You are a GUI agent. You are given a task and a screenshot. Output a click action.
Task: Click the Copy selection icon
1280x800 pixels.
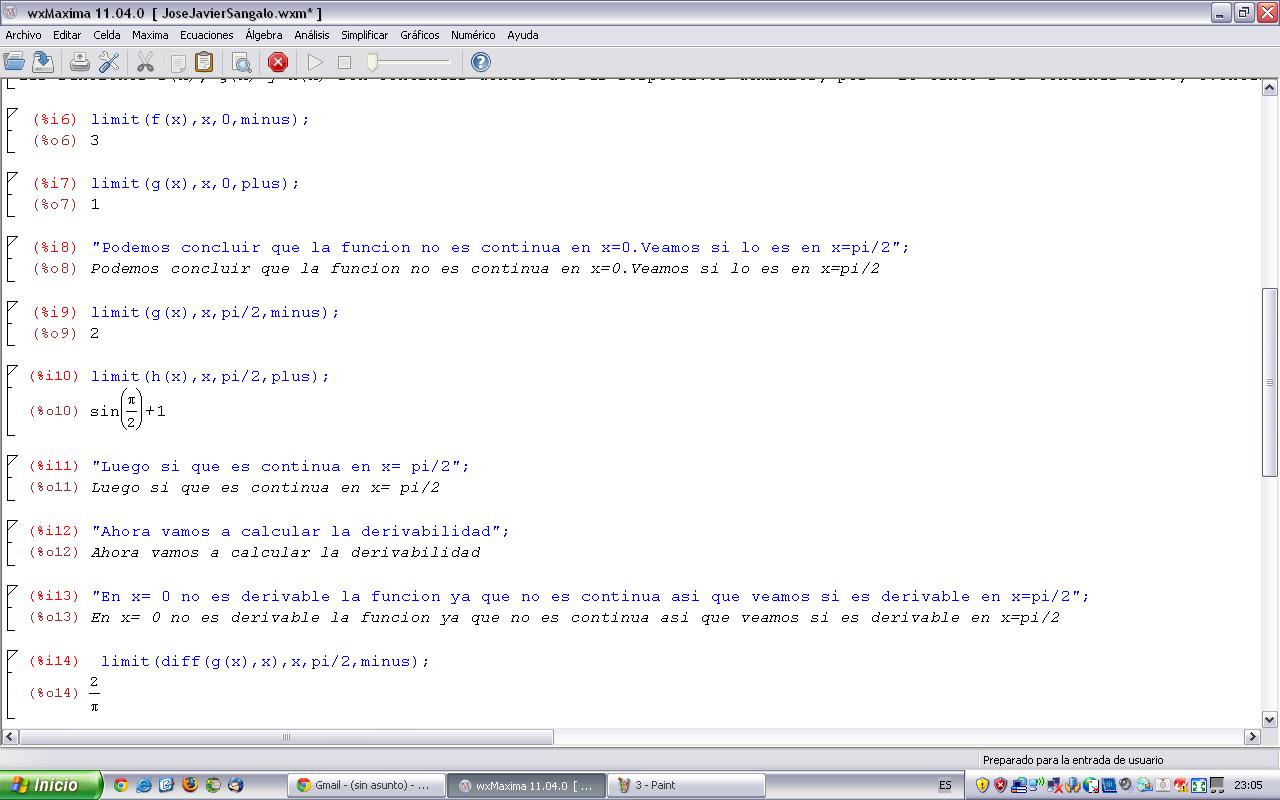(x=177, y=62)
